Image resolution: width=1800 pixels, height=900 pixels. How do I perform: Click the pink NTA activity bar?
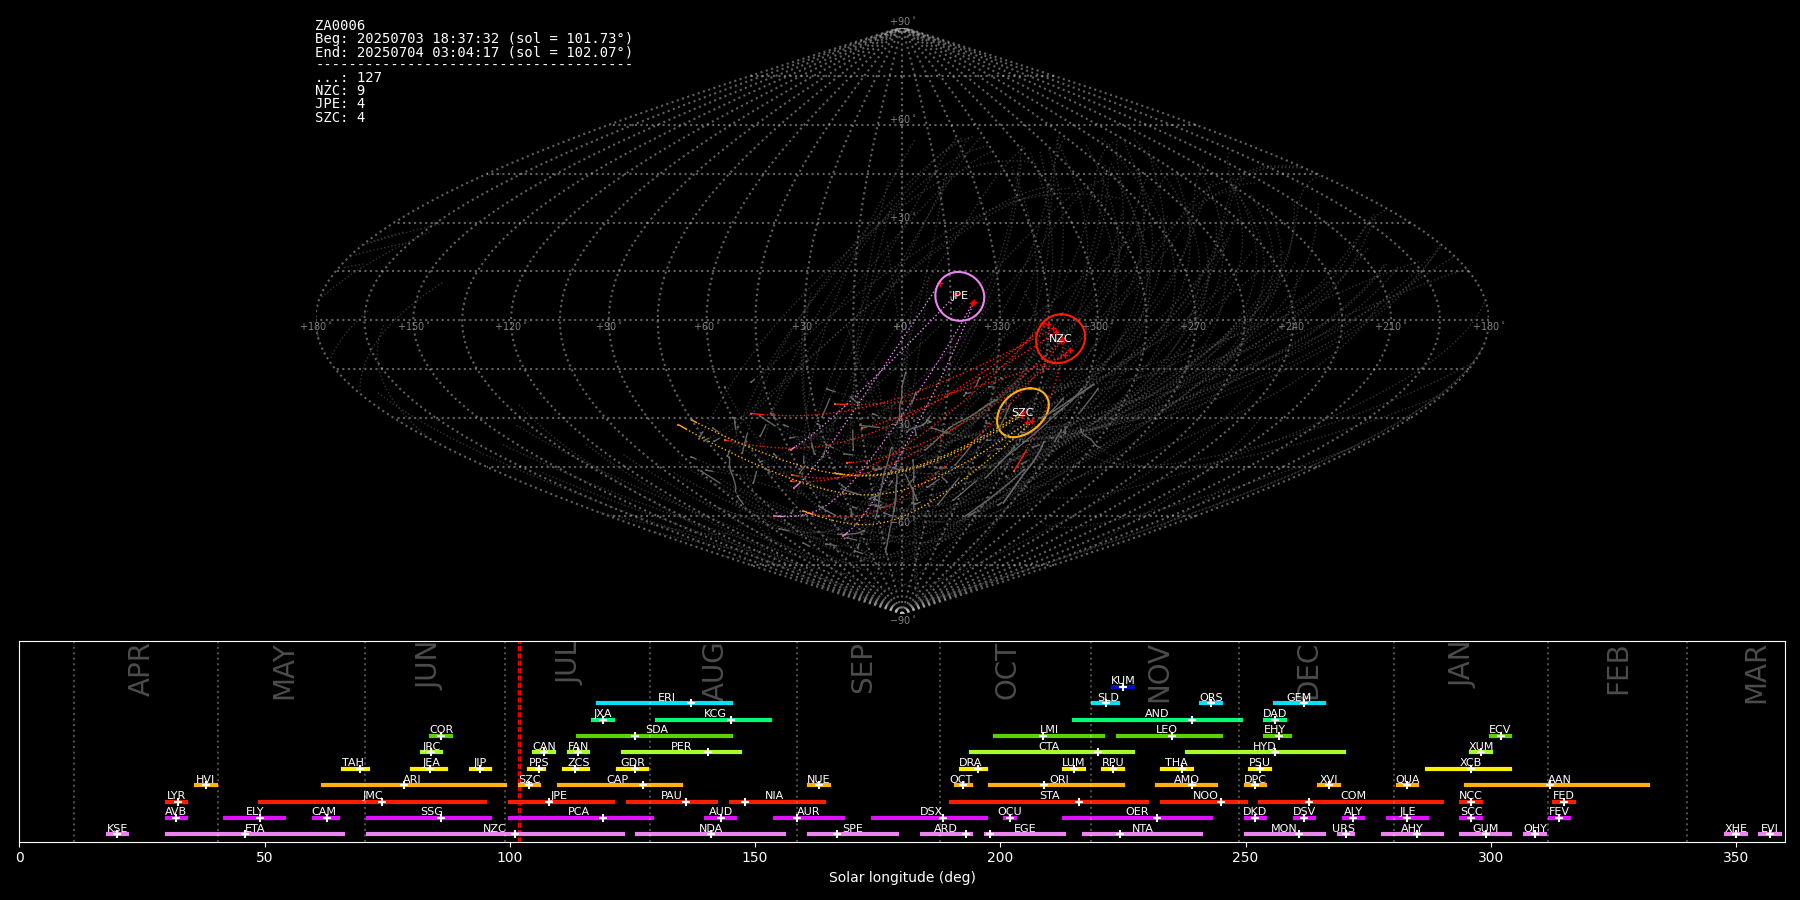click(1142, 834)
